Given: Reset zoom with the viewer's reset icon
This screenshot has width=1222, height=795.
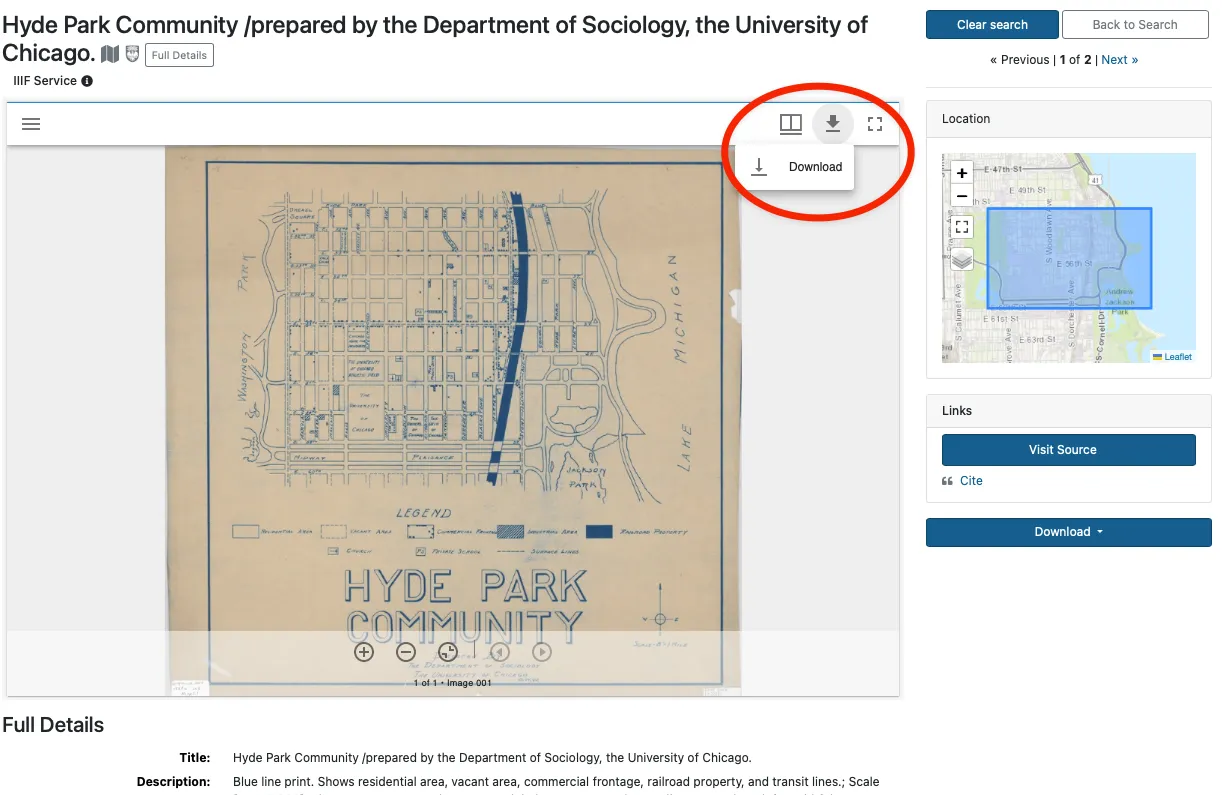Looking at the screenshot, I should pyautogui.click(x=448, y=652).
